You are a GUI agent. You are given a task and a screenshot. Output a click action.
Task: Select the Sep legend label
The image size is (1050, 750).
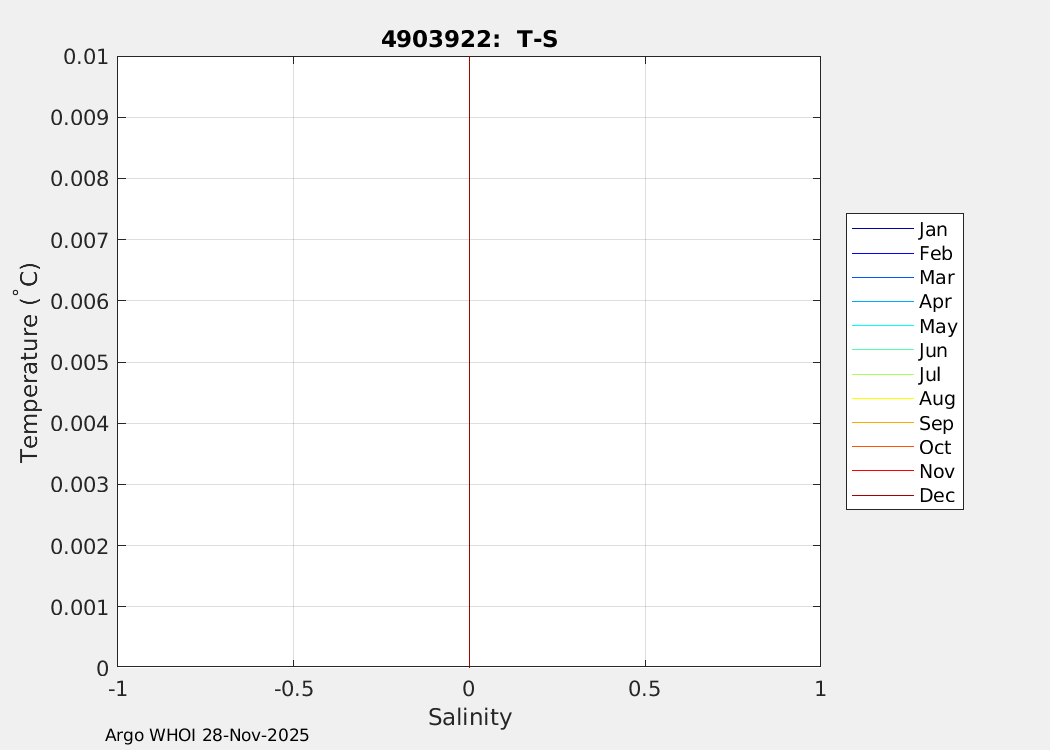[935, 423]
